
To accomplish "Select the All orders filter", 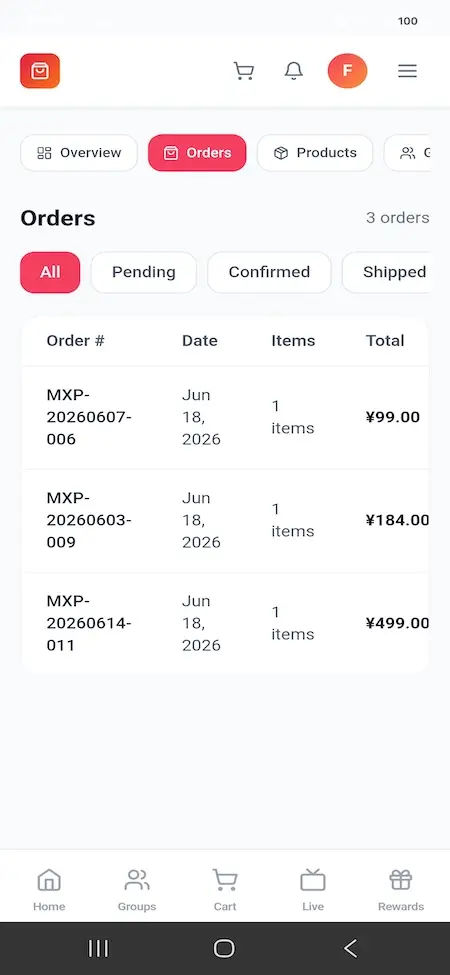I will pos(50,272).
